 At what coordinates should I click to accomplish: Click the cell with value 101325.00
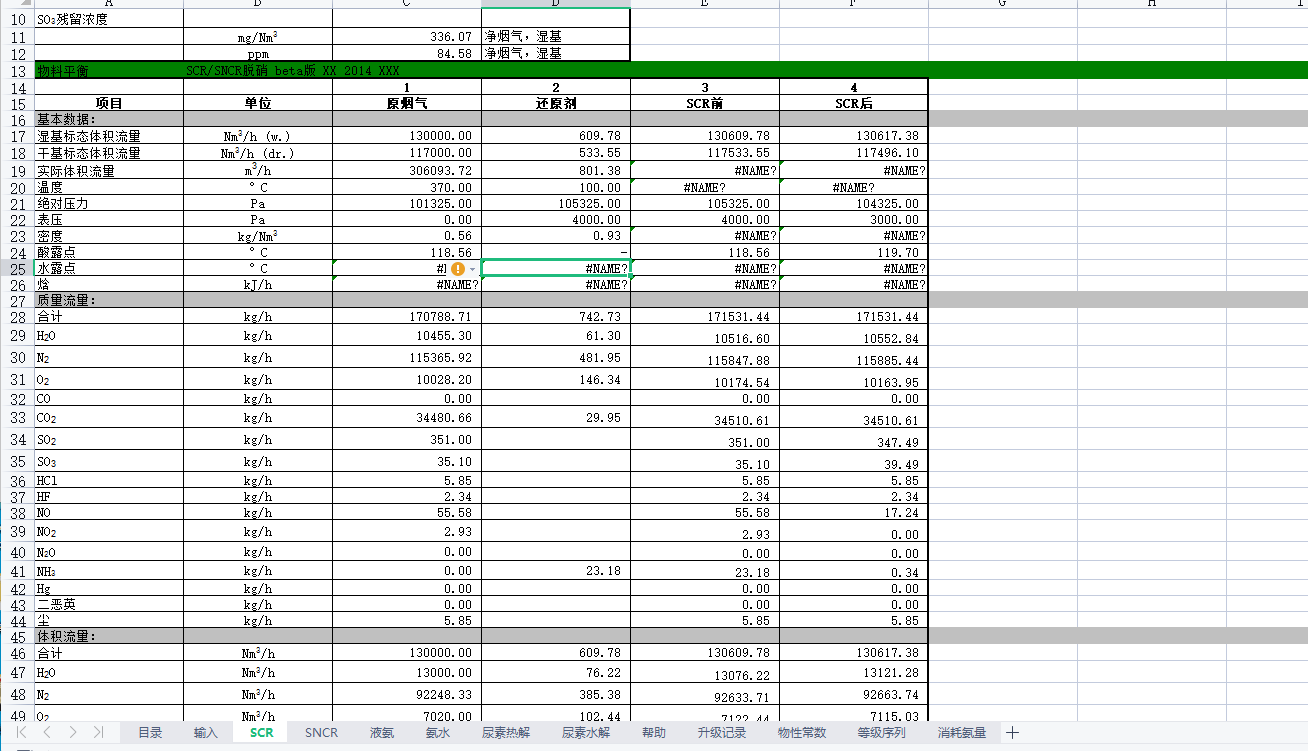coord(407,203)
